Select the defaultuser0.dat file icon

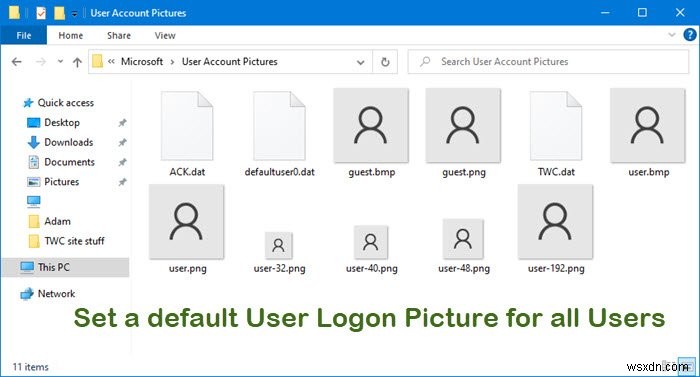click(x=279, y=126)
